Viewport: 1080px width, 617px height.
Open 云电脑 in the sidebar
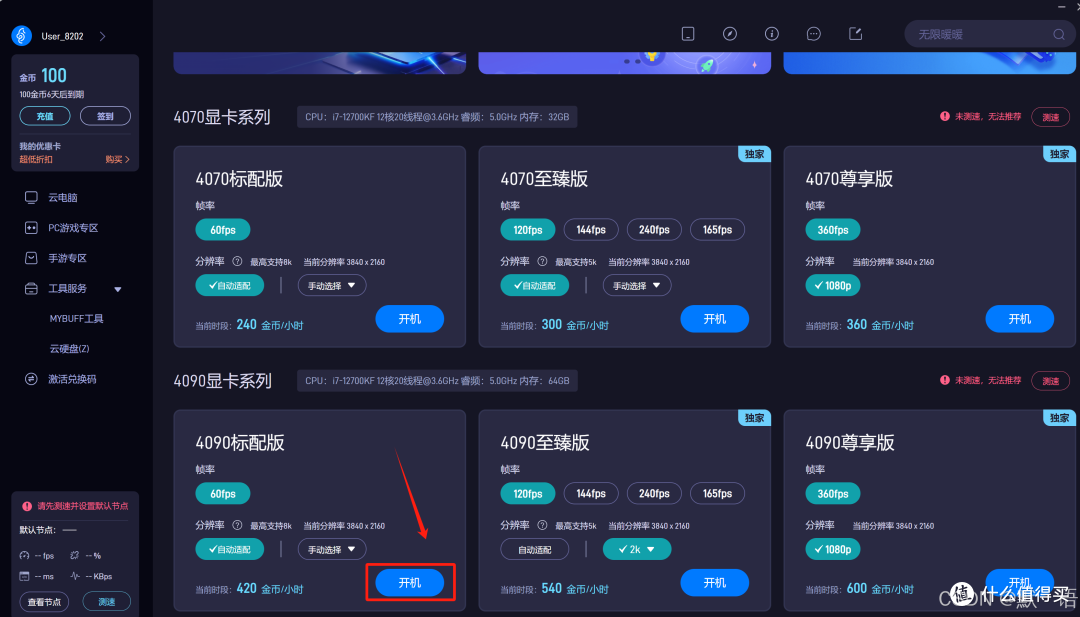coord(63,198)
